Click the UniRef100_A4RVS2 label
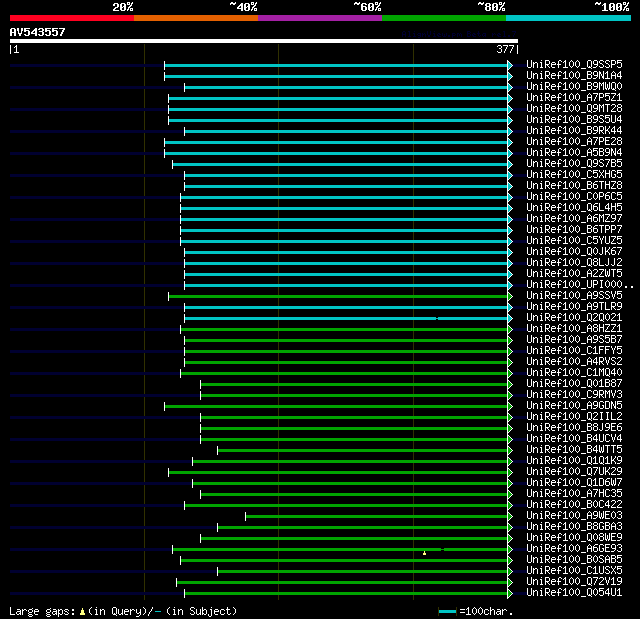Image resolution: width=640 pixels, height=619 pixels. click(574, 362)
